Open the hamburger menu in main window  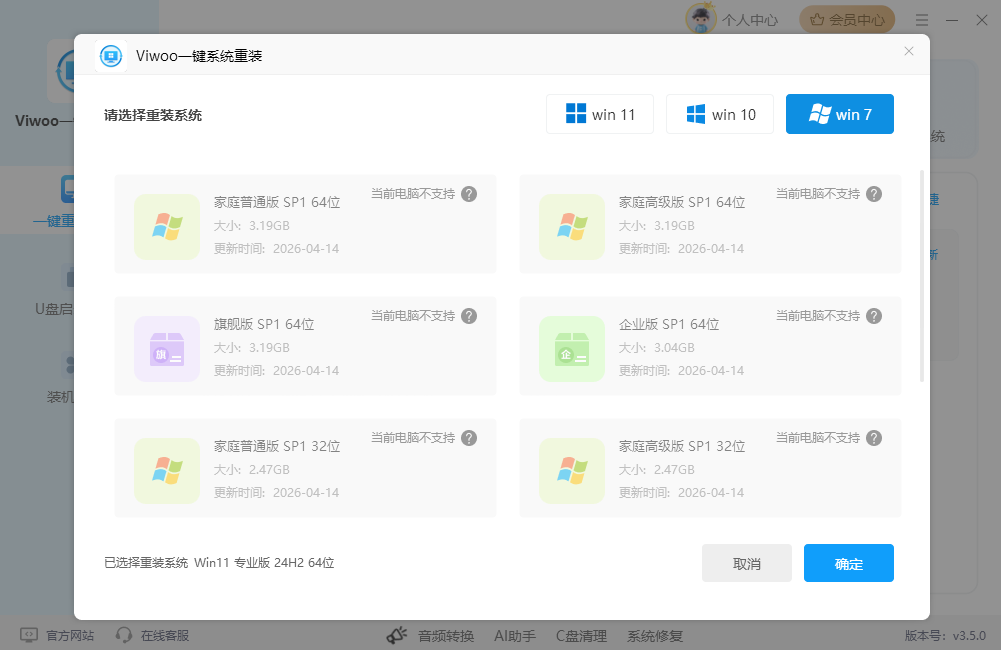(x=922, y=20)
